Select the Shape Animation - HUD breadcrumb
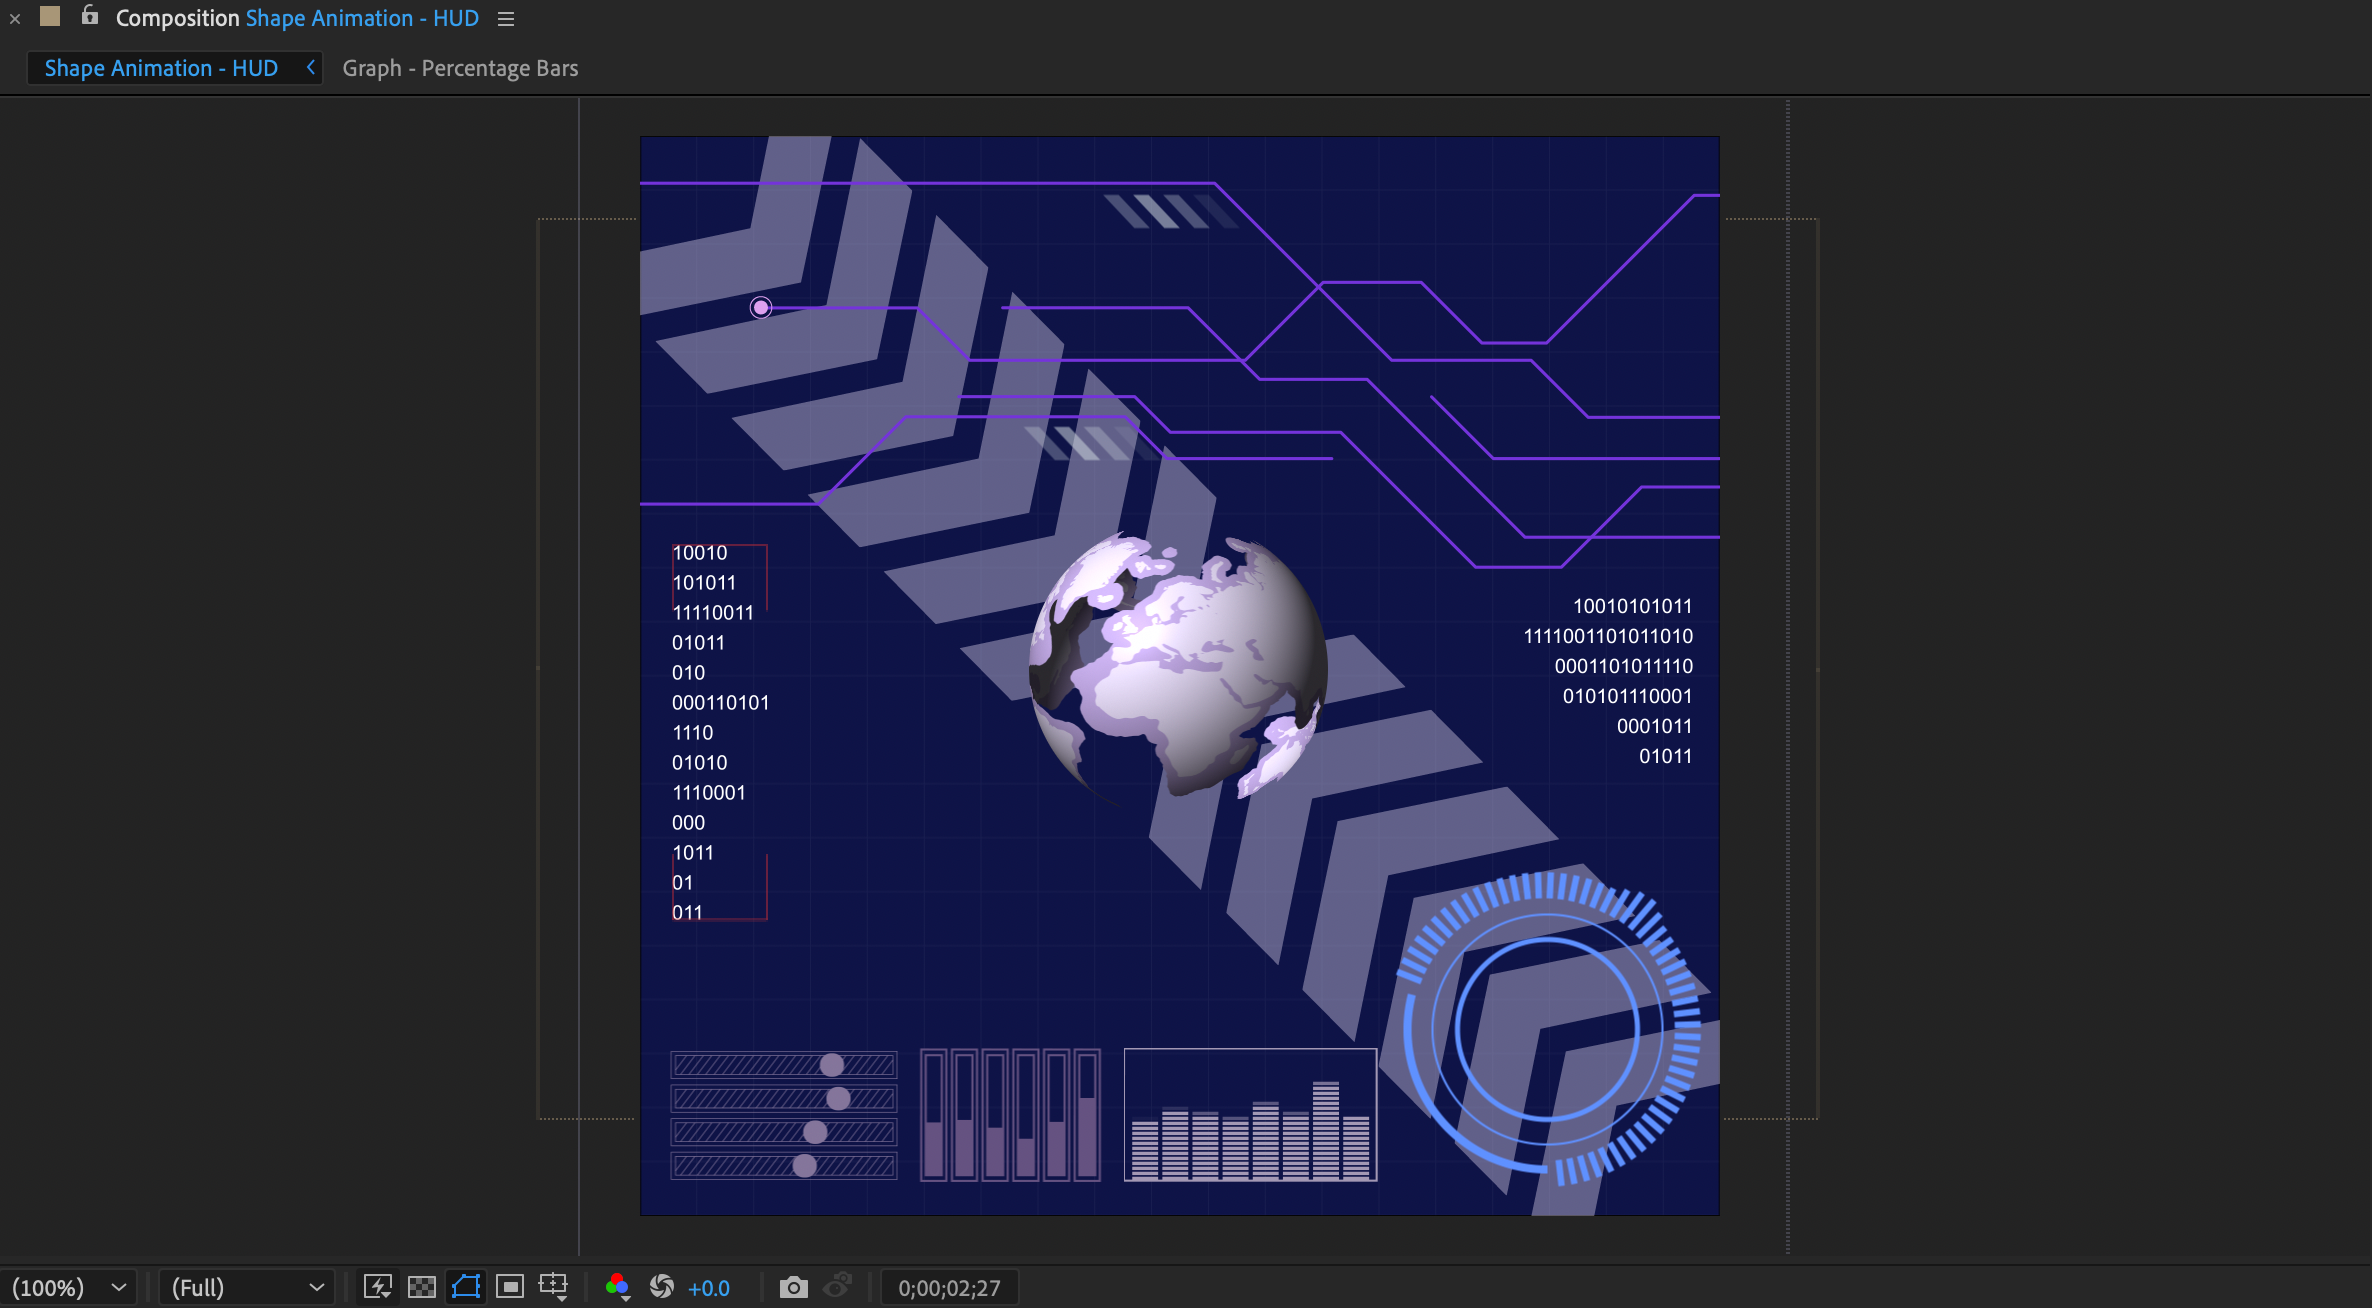Viewport: 2372px width, 1308px height. (x=160, y=67)
